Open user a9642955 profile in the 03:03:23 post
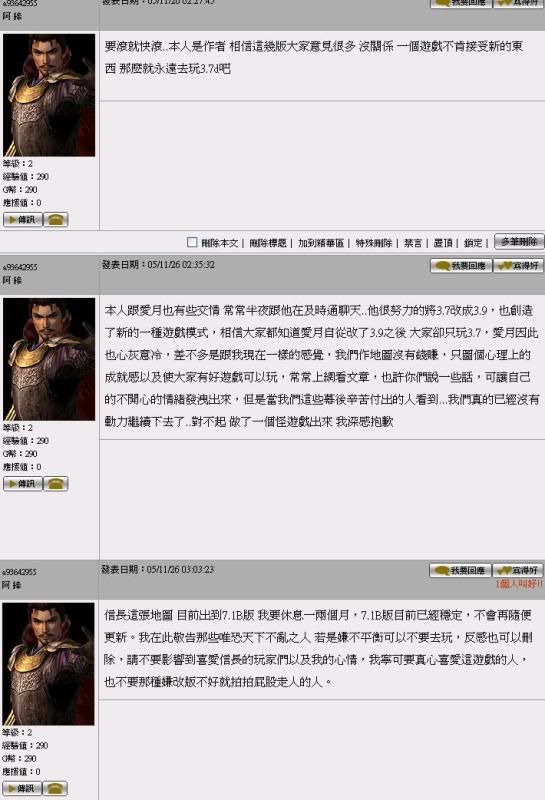The image size is (545, 800). (x=19, y=572)
